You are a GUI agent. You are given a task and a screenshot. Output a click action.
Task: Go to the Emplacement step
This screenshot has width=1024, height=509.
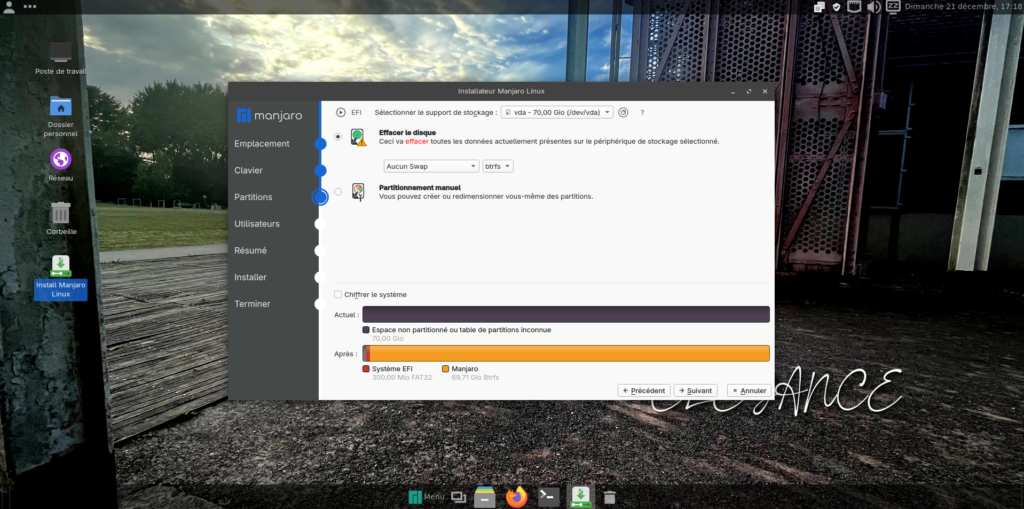click(262, 144)
